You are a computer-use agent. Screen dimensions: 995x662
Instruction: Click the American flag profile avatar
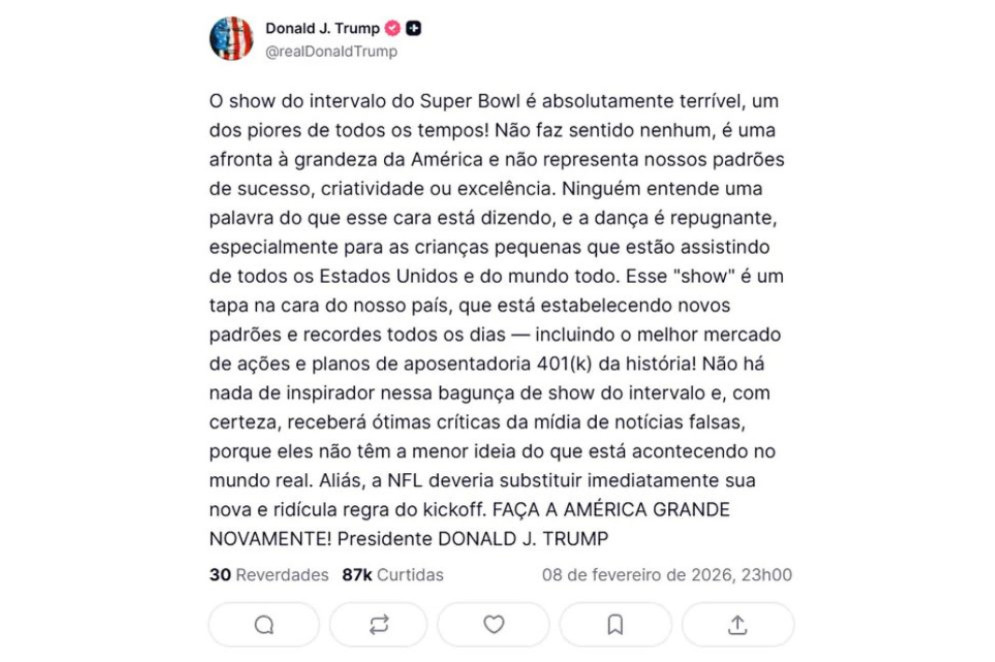pyautogui.click(x=232, y=31)
